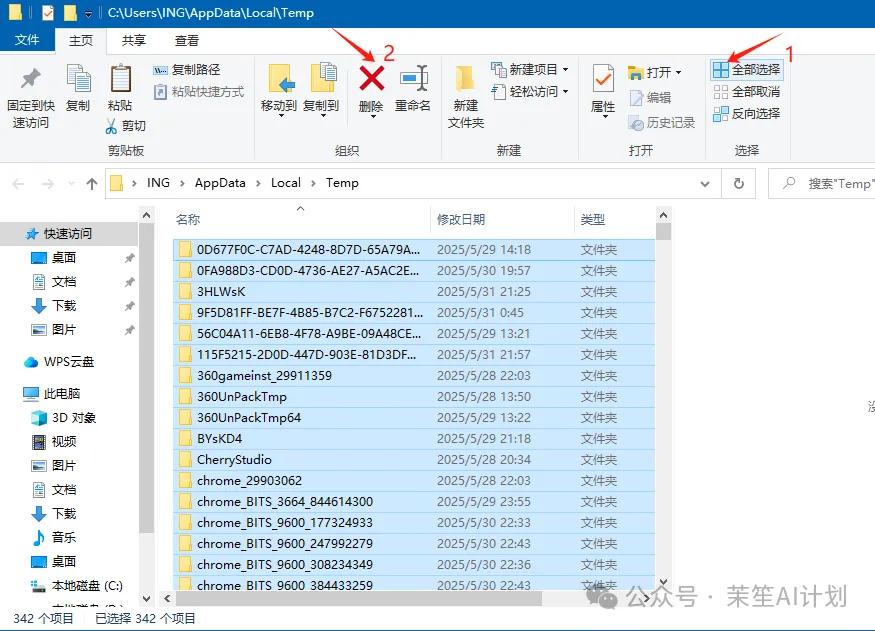The width and height of the screenshot is (875, 631).
Task: Click the Refresh button
Action: [738, 184]
